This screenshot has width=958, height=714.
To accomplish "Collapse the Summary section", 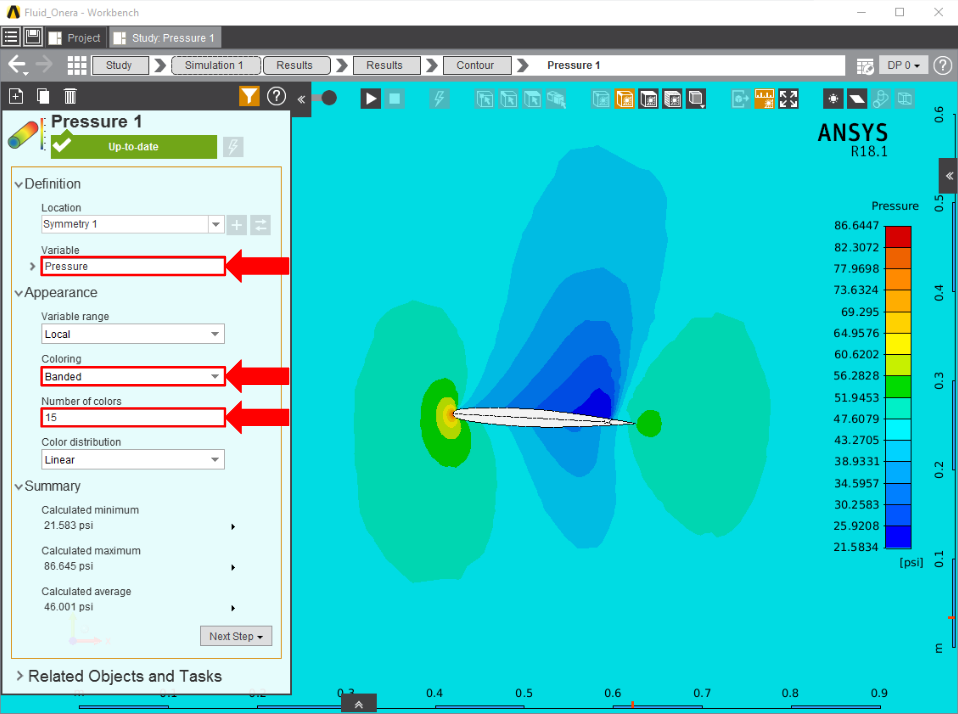I will [x=18, y=486].
